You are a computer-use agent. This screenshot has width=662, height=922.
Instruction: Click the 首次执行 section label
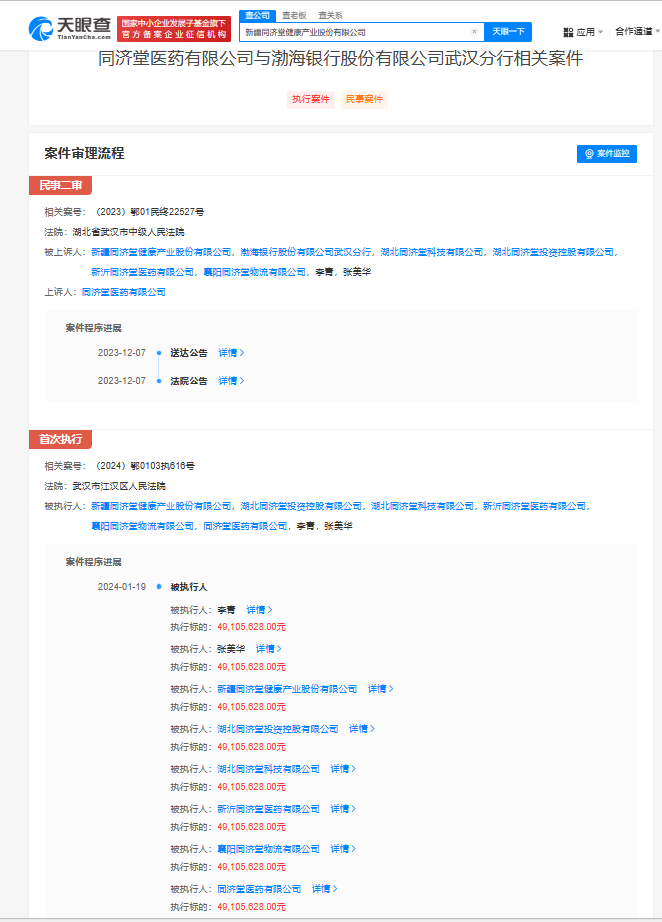point(61,439)
